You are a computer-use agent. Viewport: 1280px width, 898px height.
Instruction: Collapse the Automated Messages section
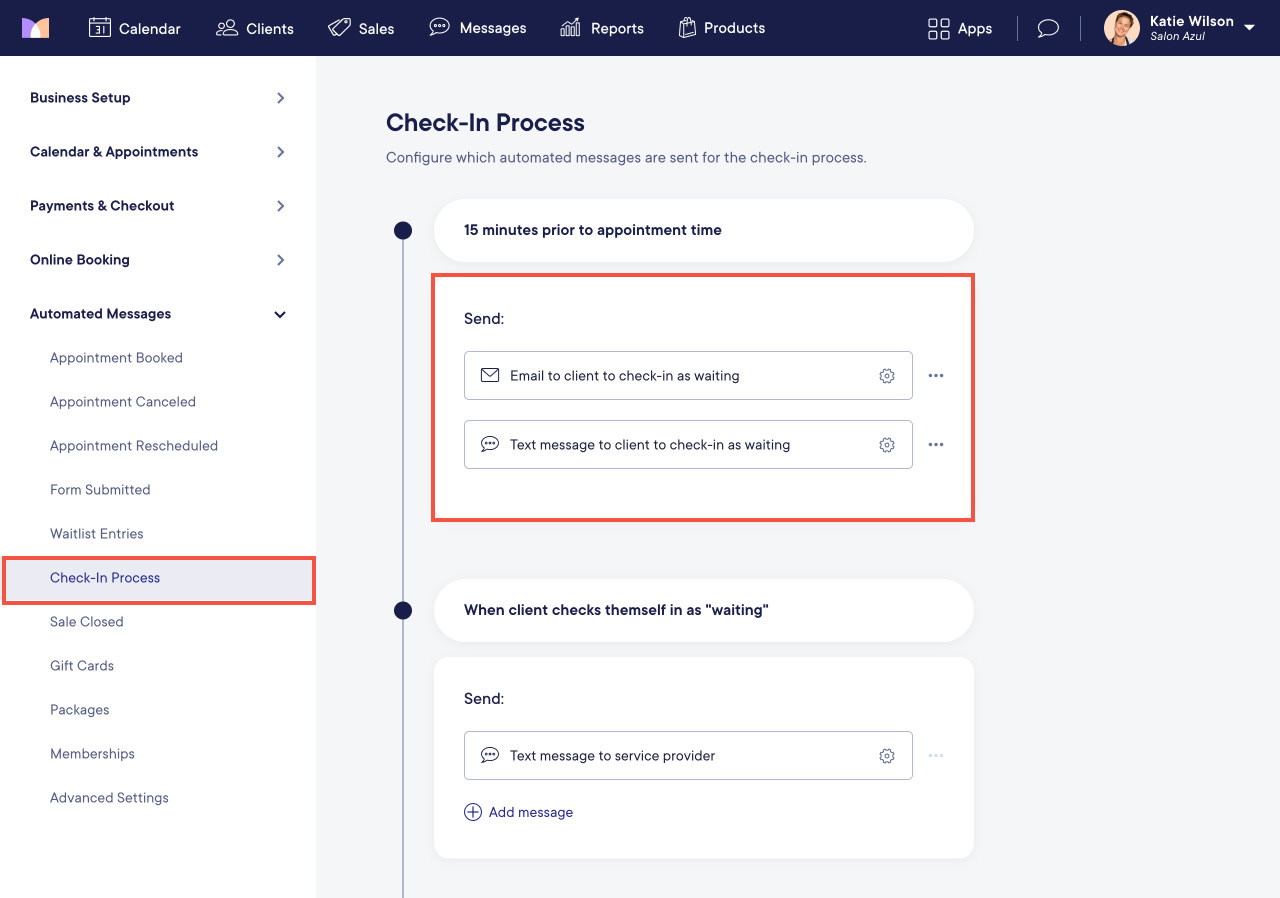pyautogui.click(x=158, y=314)
